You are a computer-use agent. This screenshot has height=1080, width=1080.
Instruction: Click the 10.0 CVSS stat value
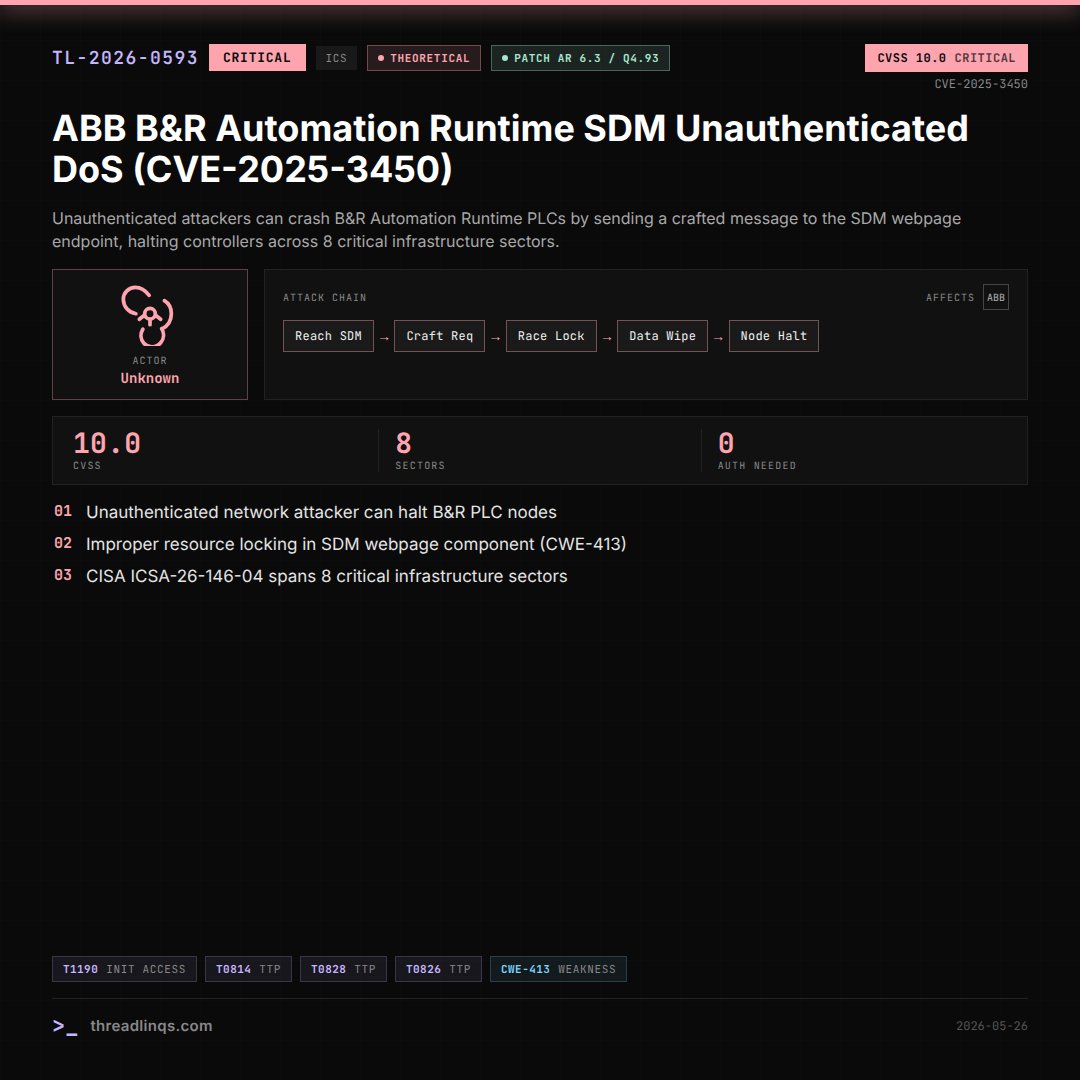click(107, 443)
